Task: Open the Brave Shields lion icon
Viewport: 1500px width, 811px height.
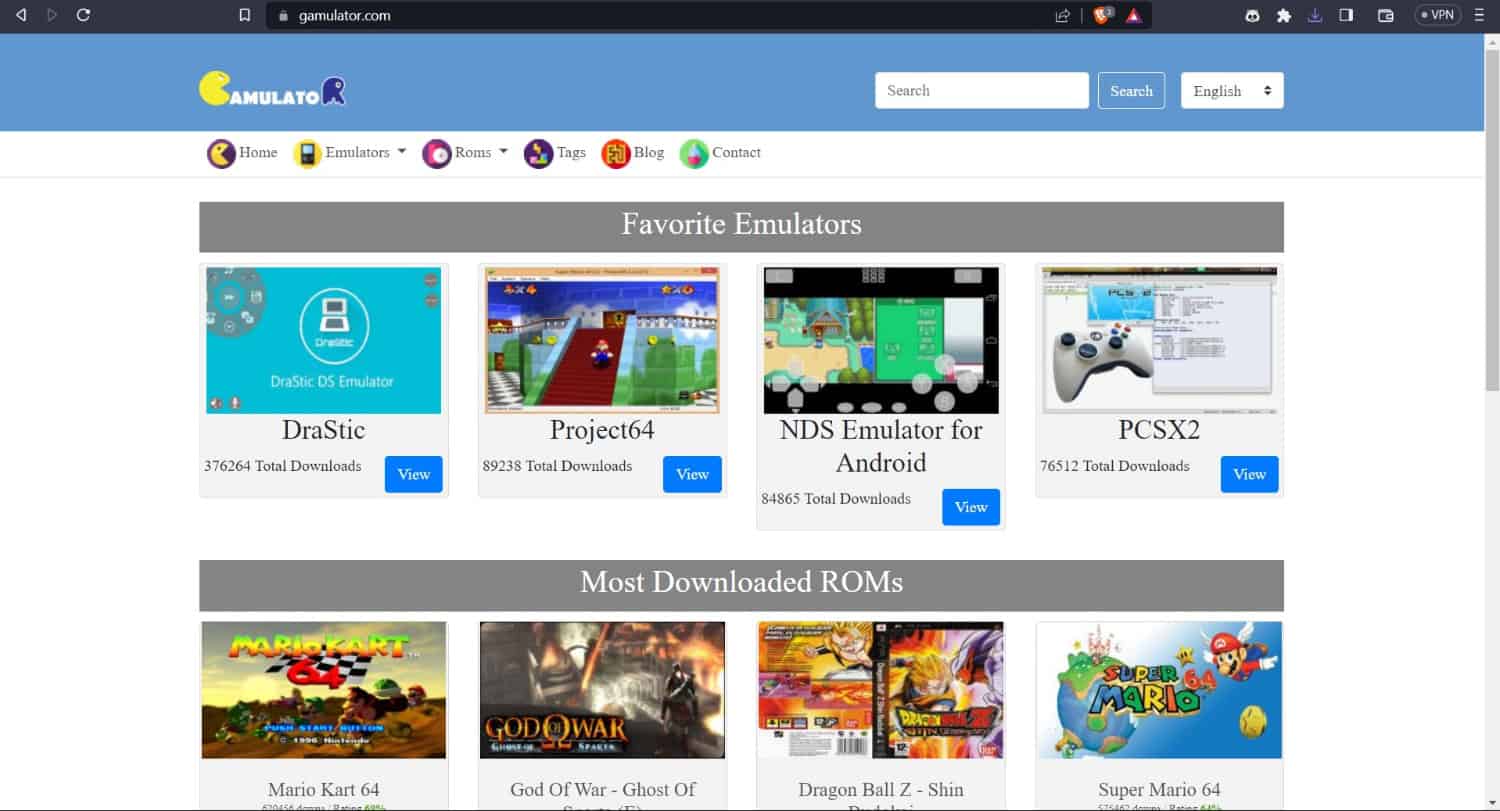Action: 1103,15
